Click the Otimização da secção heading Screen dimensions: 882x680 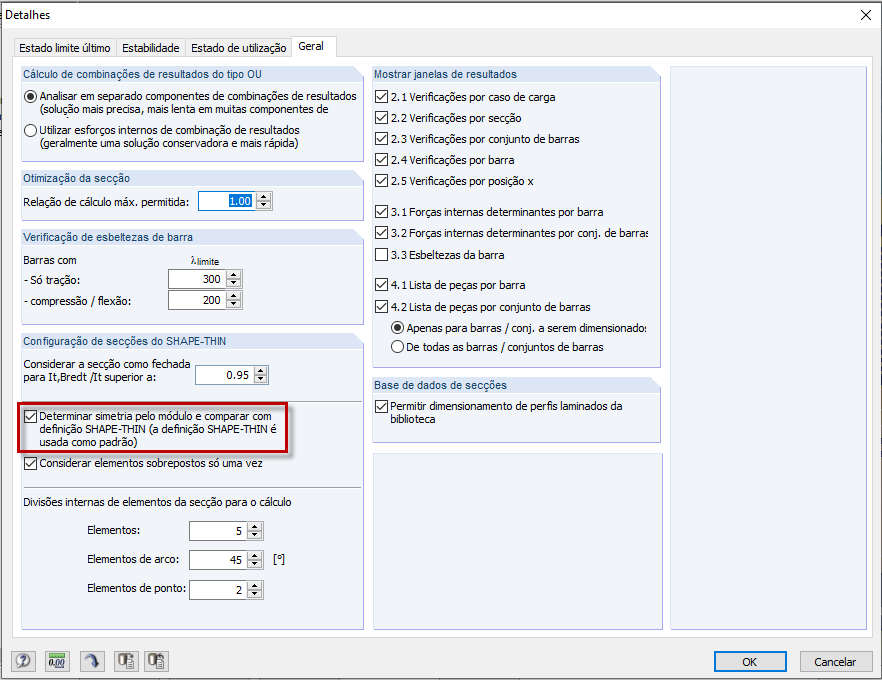[76, 178]
